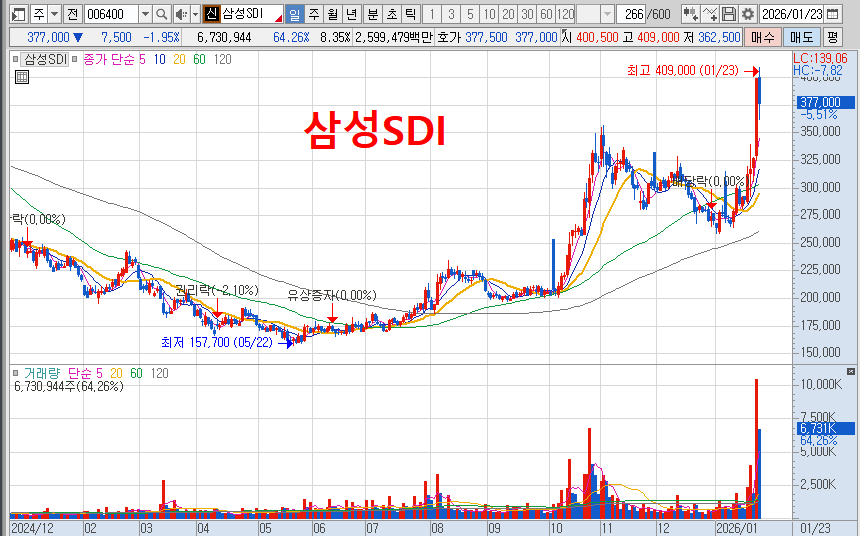This screenshot has height=536, width=860.
Task: Click the stock code field showing 006400
Action: pyautogui.click(x=111, y=14)
